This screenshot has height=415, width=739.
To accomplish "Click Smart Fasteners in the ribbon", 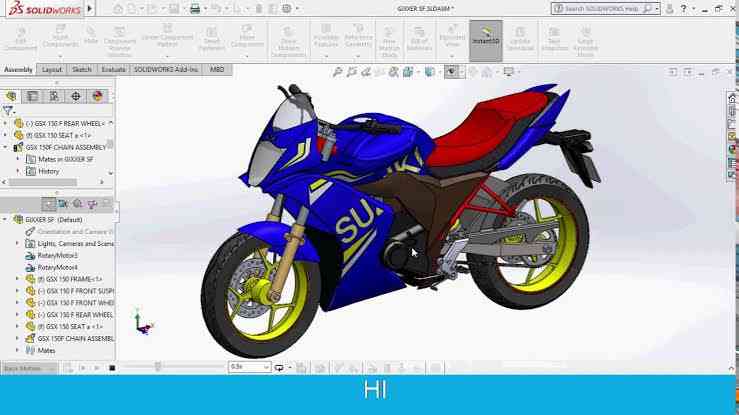I will 212,39.
